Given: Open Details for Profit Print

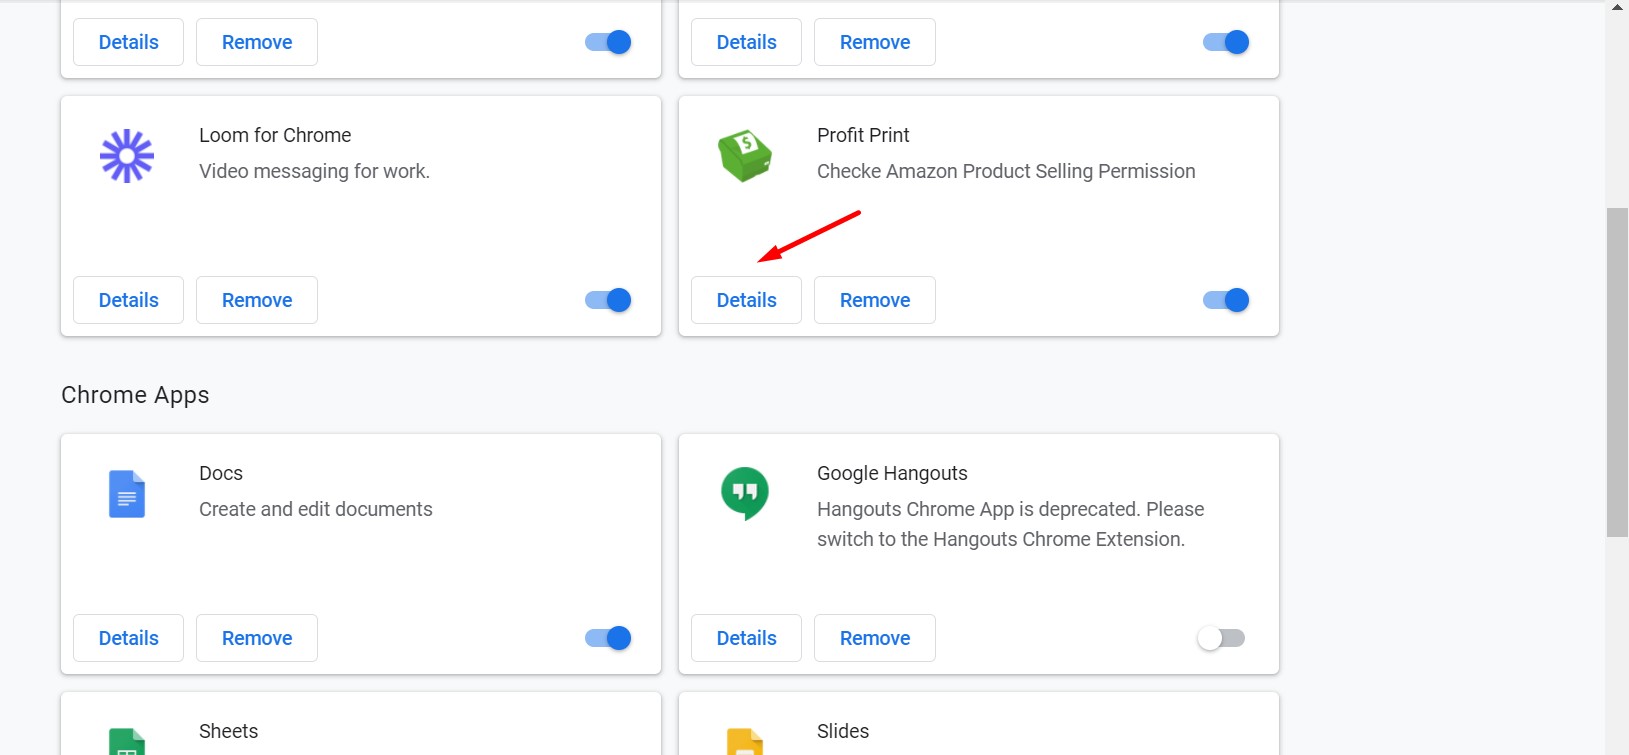Looking at the screenshot, I should (x=746, y=300).
